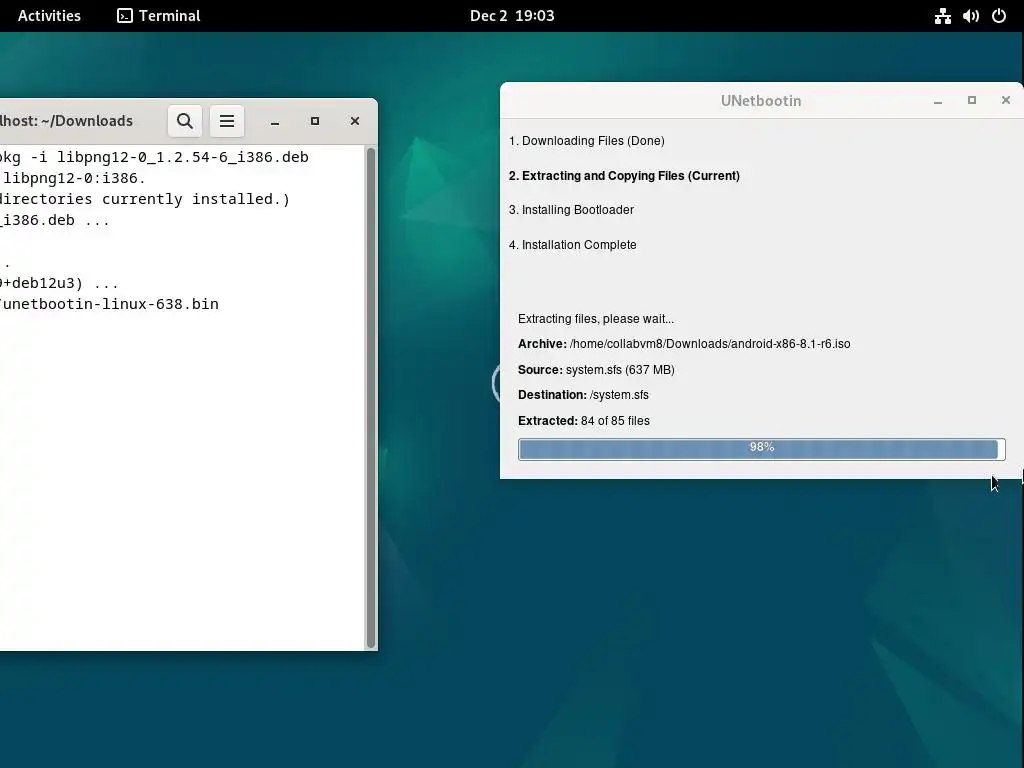Close the Terminal window
The image size is (1024, 768).
(x=355, y=121)
